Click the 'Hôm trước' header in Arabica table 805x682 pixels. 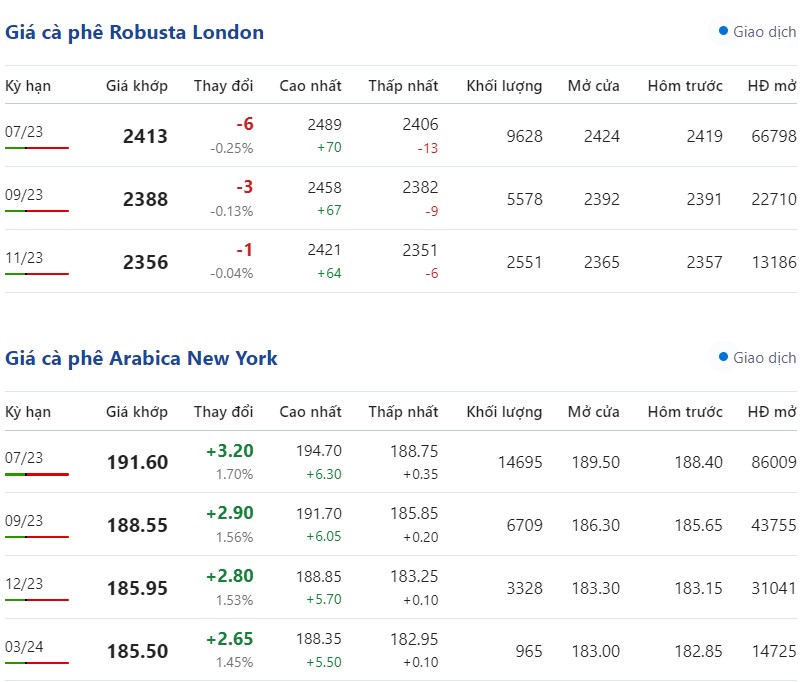point(685,412)
